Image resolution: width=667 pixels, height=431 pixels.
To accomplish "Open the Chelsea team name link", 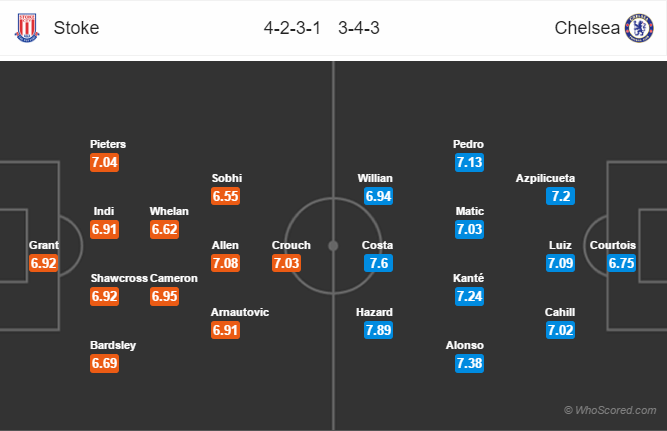I will (x=587, y=28).
